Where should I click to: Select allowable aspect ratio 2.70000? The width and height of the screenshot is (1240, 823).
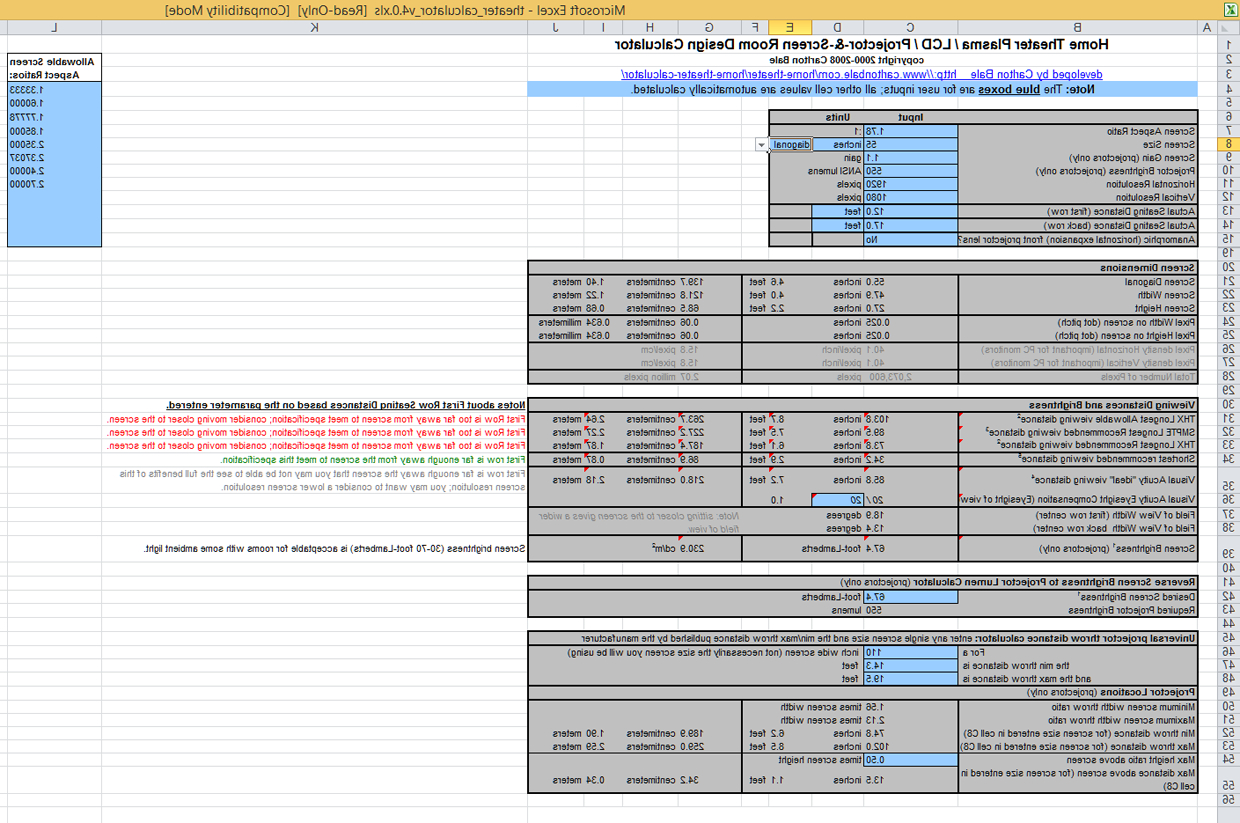pyautogui.click(x=54, y=185)
